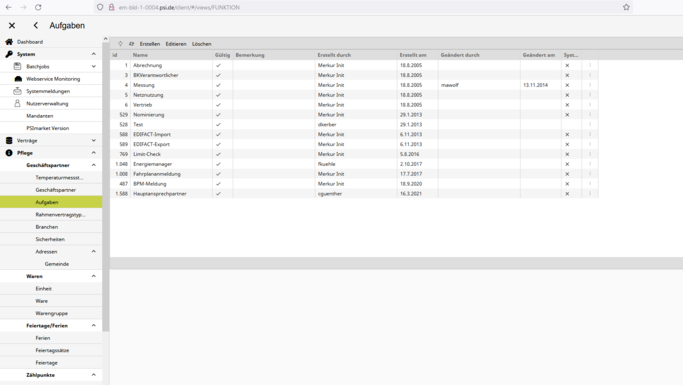Collapse the Pflege section chevron

click(x=94, y=153)
